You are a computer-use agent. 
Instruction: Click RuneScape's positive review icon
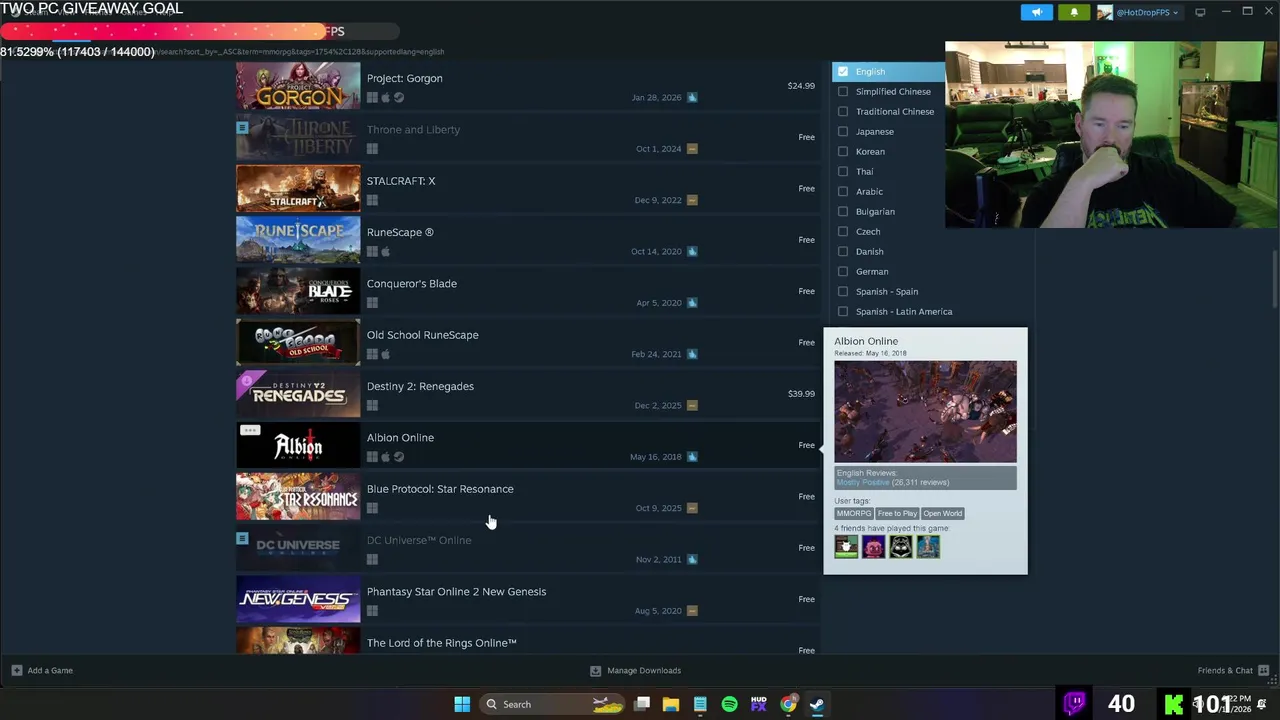coord(692,251)
